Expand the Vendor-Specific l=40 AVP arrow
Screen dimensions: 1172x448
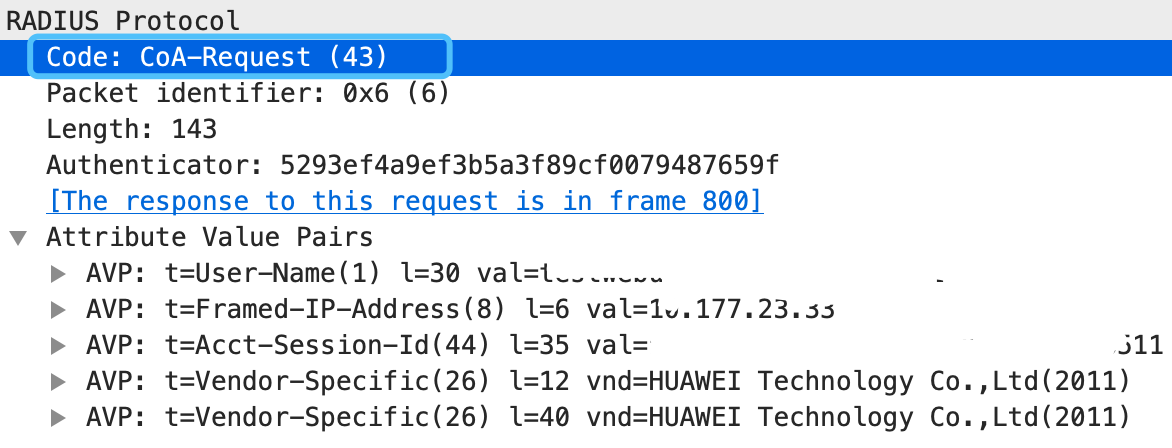point(58,417)
